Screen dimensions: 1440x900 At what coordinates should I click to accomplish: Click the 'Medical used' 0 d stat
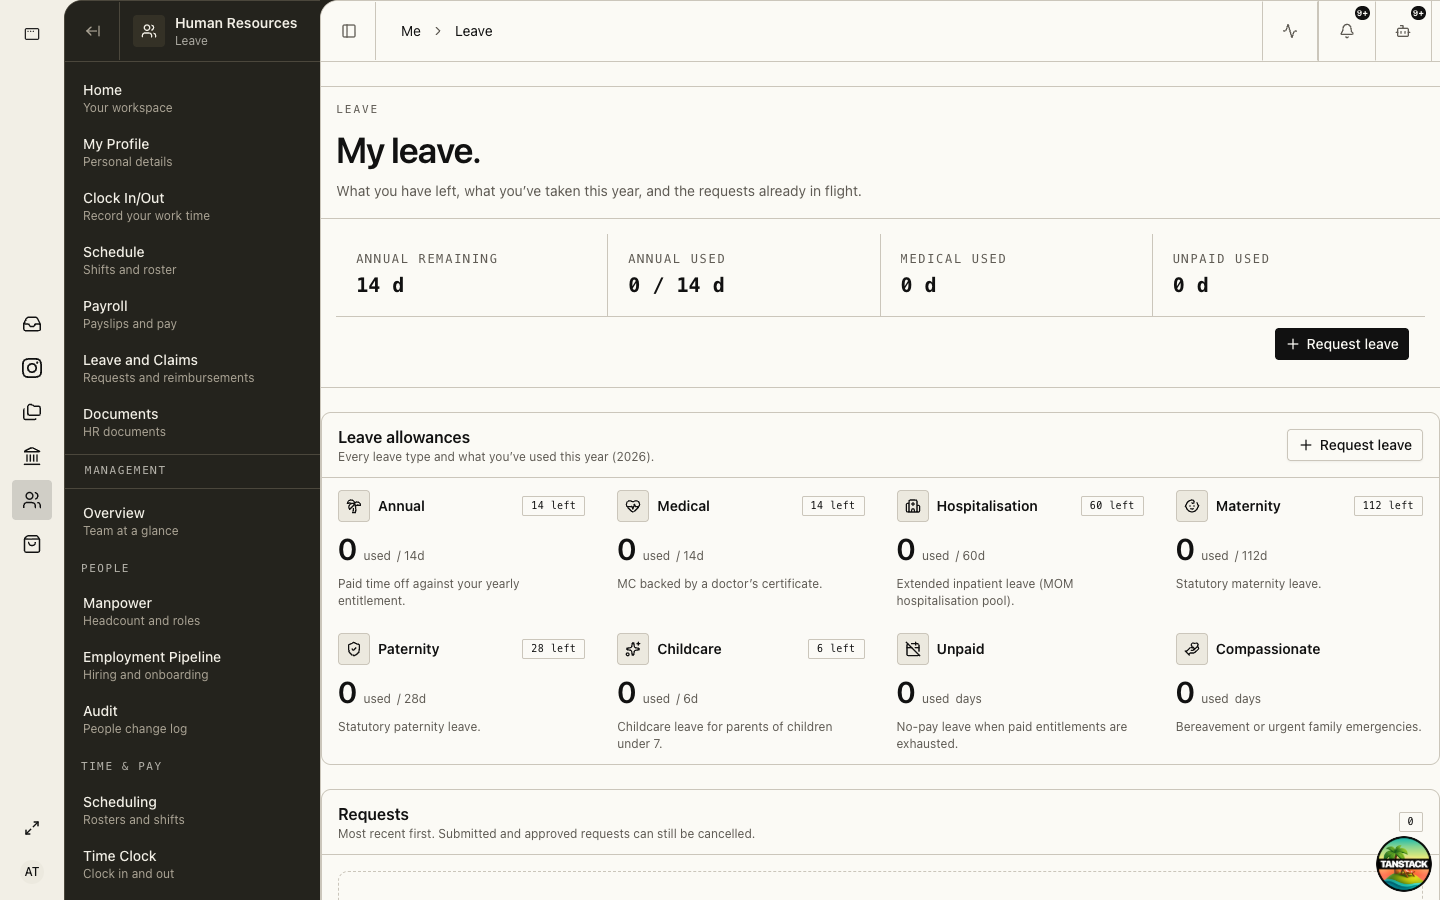pos(1016,275)
